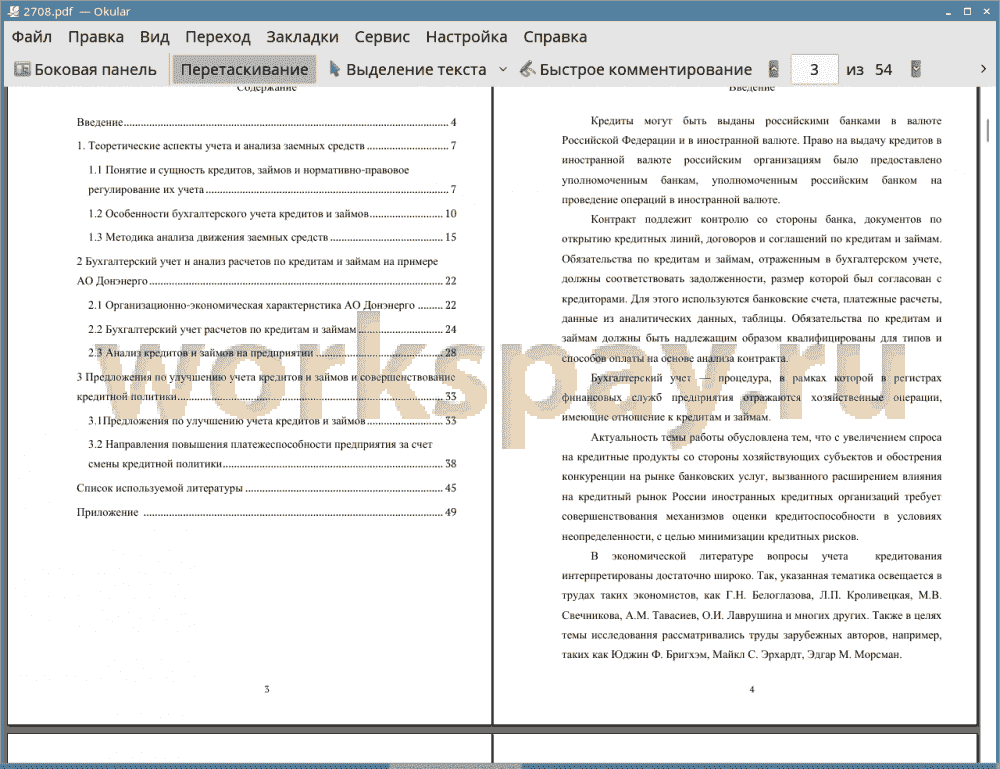Go to the previous page with the arrow icon
Image resolution: width=1000 pixels, height=769 pixels.
click(773, 69)
